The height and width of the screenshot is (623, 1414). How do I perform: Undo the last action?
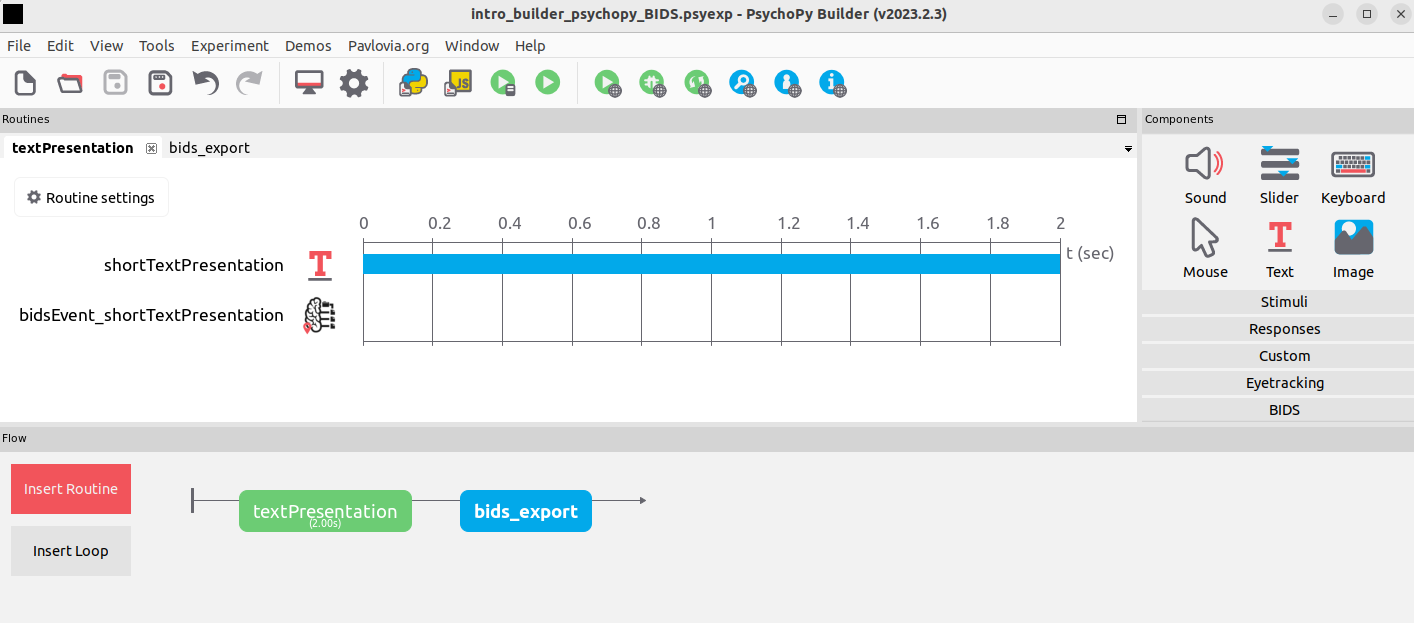tap(205, 83)
